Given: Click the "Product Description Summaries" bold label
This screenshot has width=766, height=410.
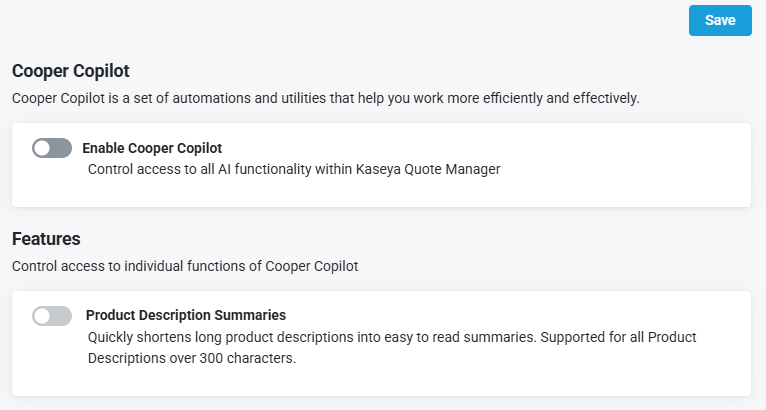Looking at the screenshot, I should point(186,315).
